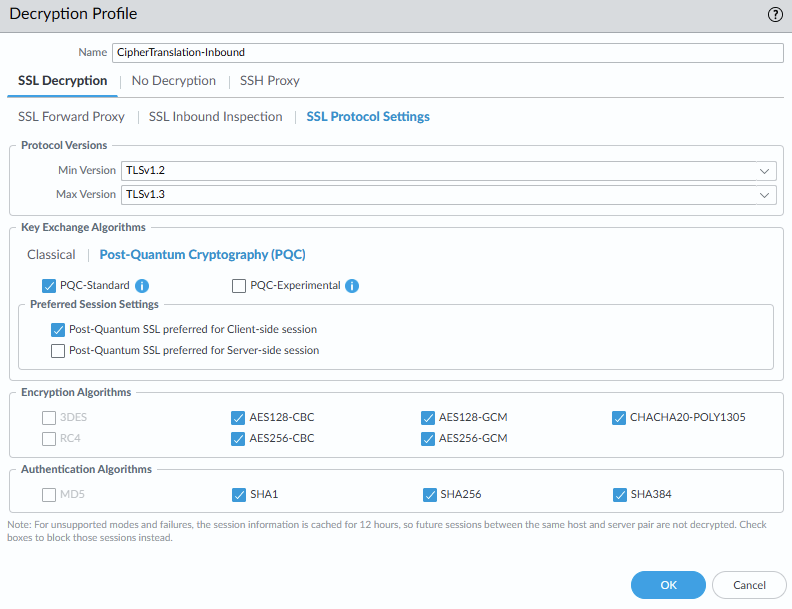Enable the PQC-Experimental checkbox
Viewport: 792px width, 609px height.
pos(239,286)
